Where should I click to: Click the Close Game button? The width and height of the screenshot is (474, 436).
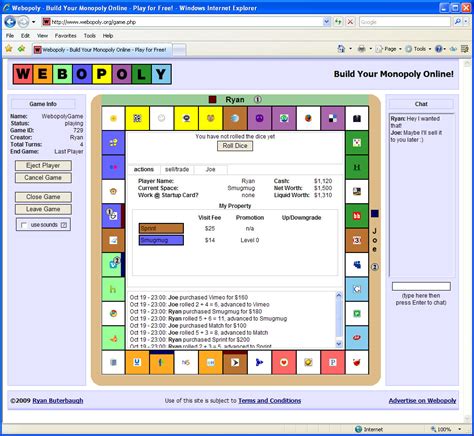[43, 197]
